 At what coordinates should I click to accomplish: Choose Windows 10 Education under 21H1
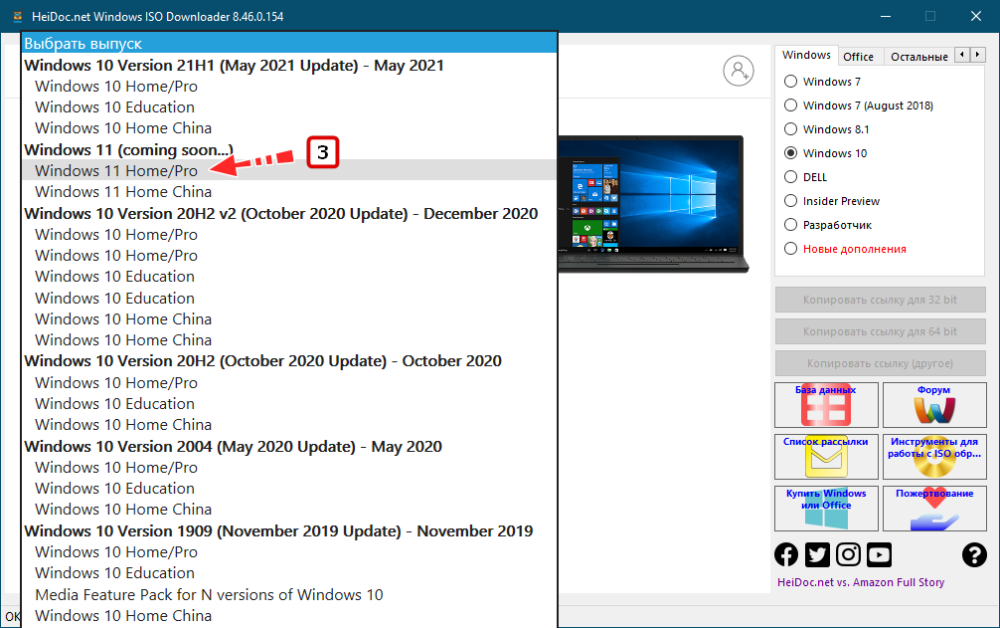[x=290, y=107]
